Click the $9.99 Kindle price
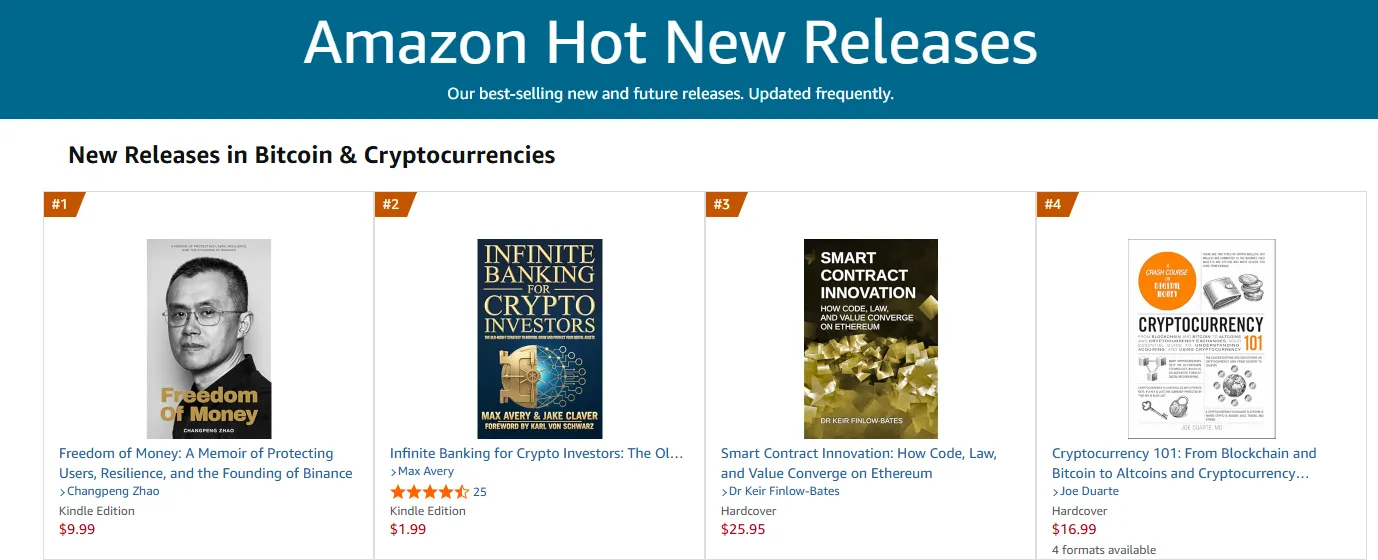The image size is (1378, 560). click(77, 529)
